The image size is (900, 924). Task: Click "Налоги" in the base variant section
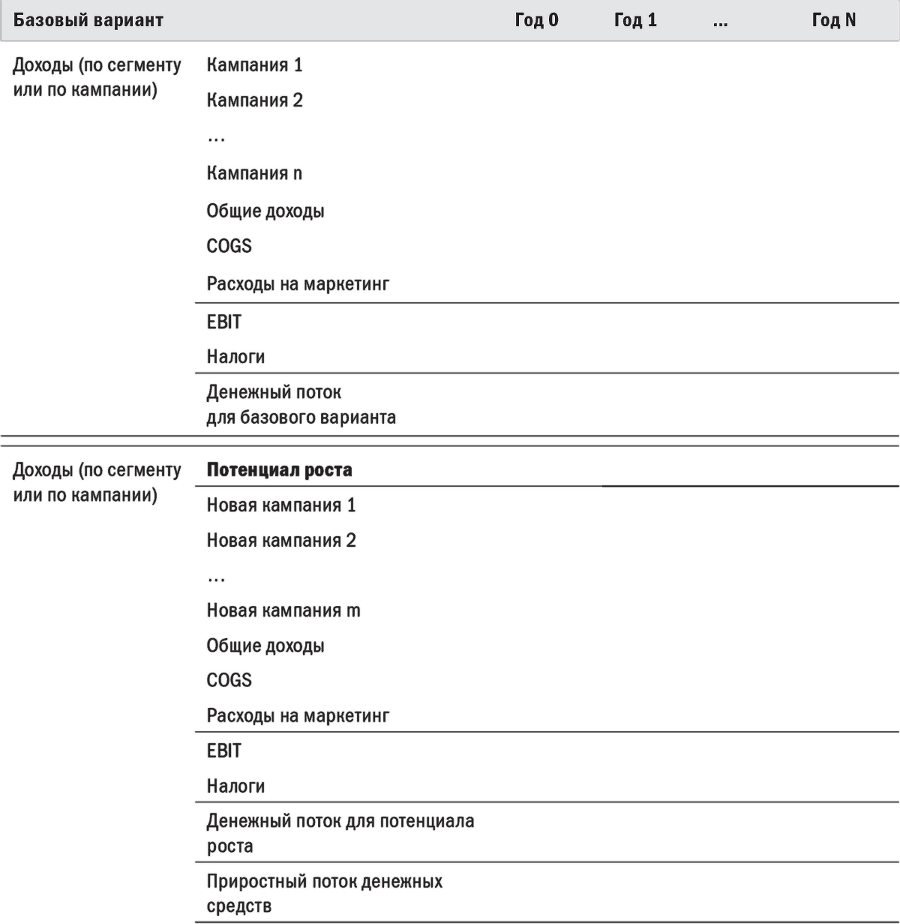point(235,357)
